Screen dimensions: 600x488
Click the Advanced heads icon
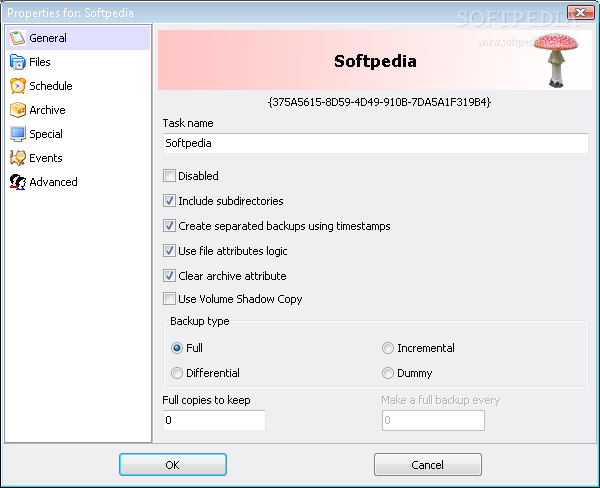[x=18, y=182]
